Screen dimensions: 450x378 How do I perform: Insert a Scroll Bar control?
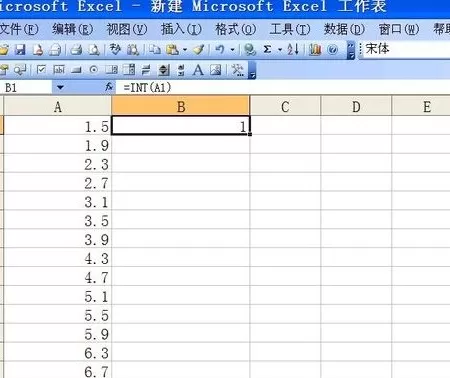click(181, 70)
